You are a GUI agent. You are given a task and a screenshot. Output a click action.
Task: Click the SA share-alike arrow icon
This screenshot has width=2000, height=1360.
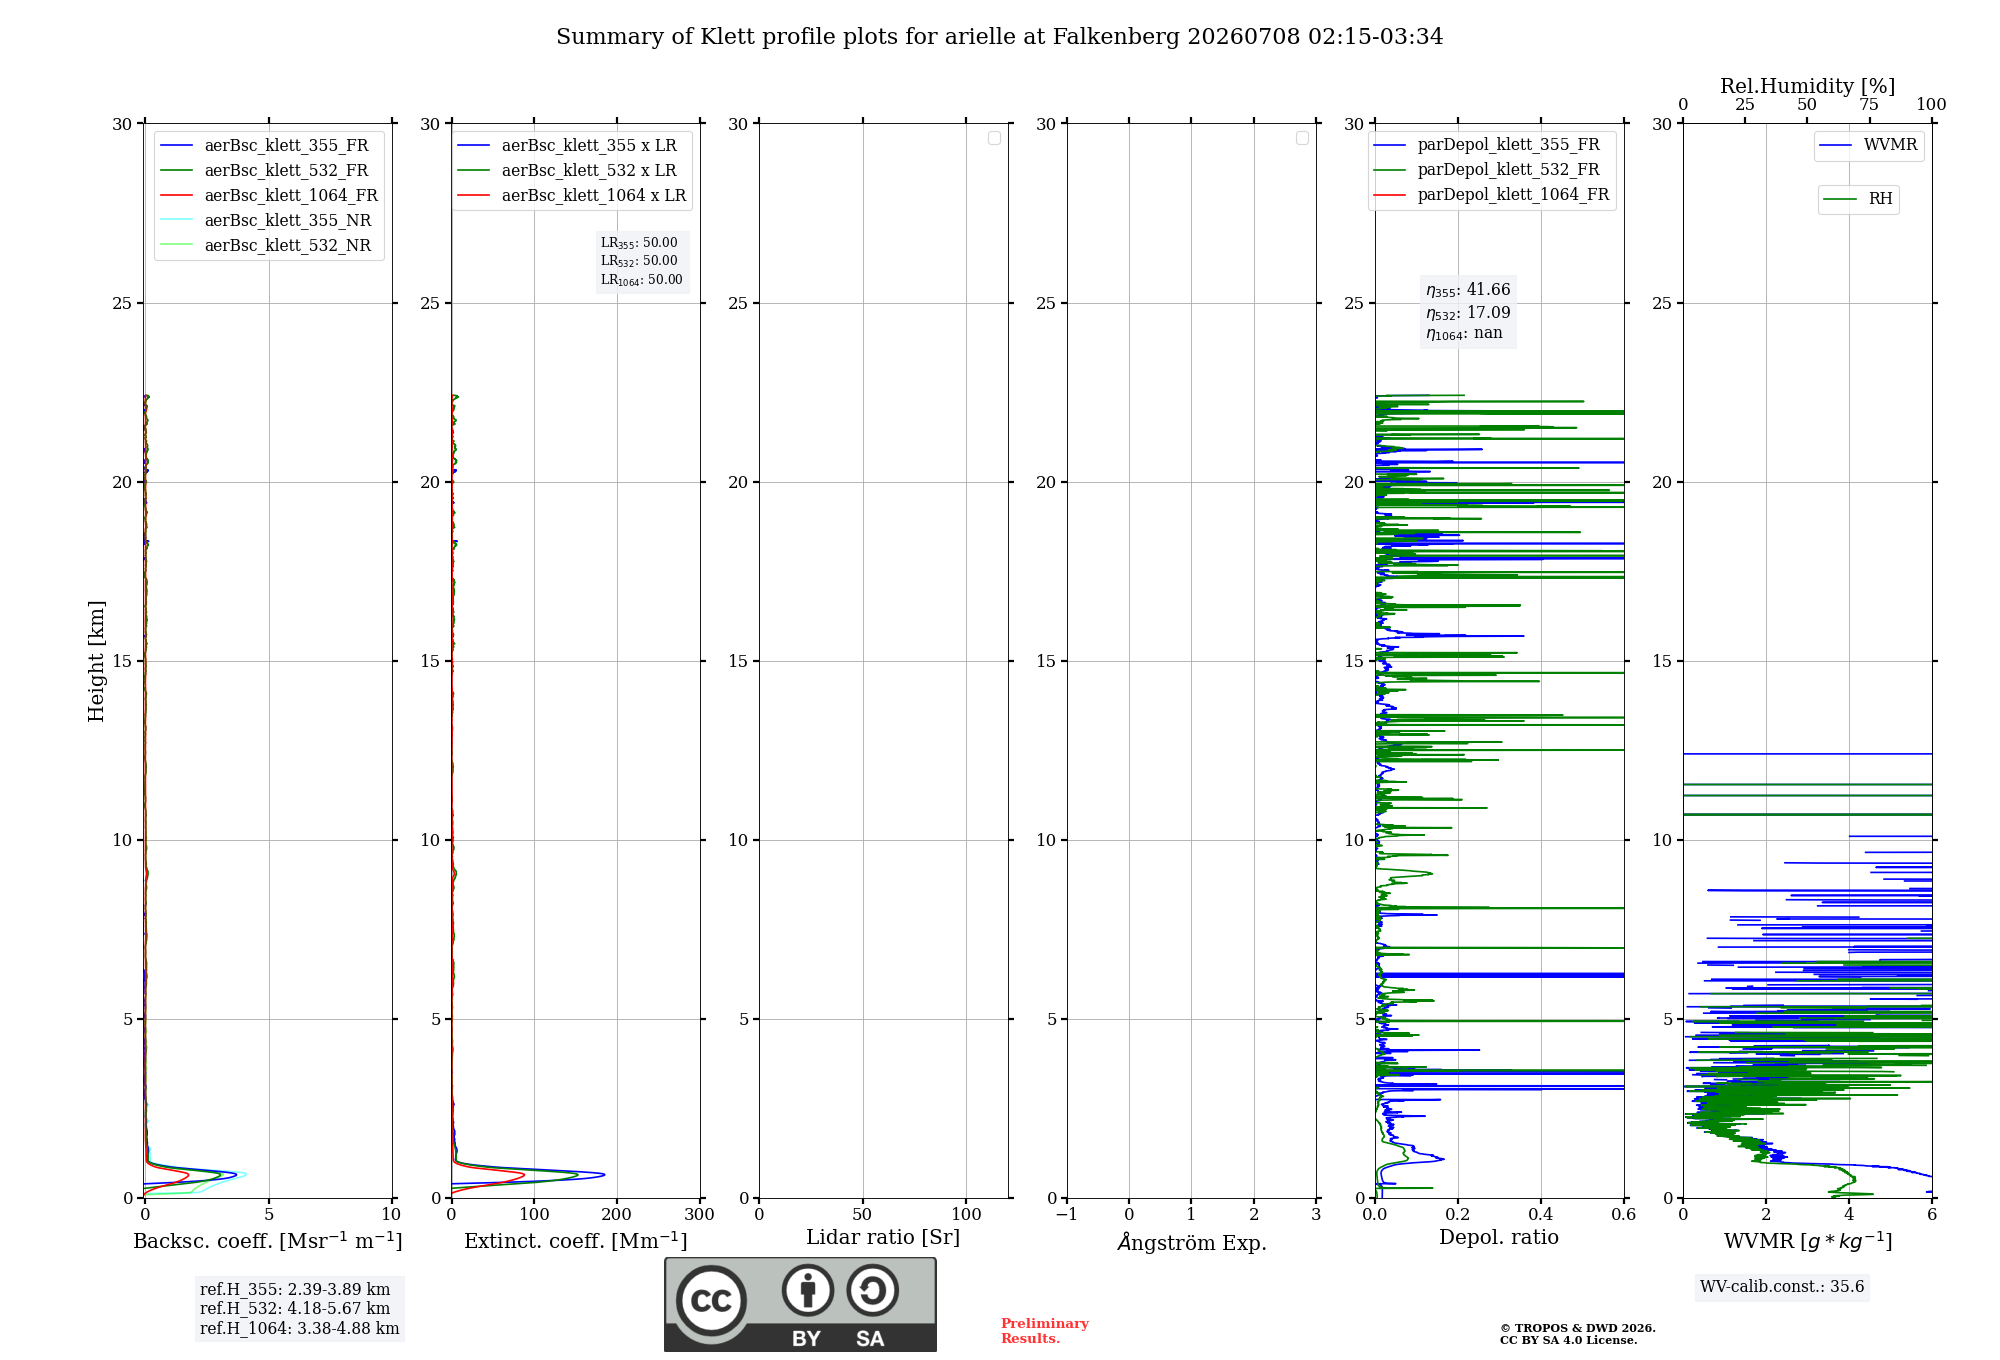873,1290
